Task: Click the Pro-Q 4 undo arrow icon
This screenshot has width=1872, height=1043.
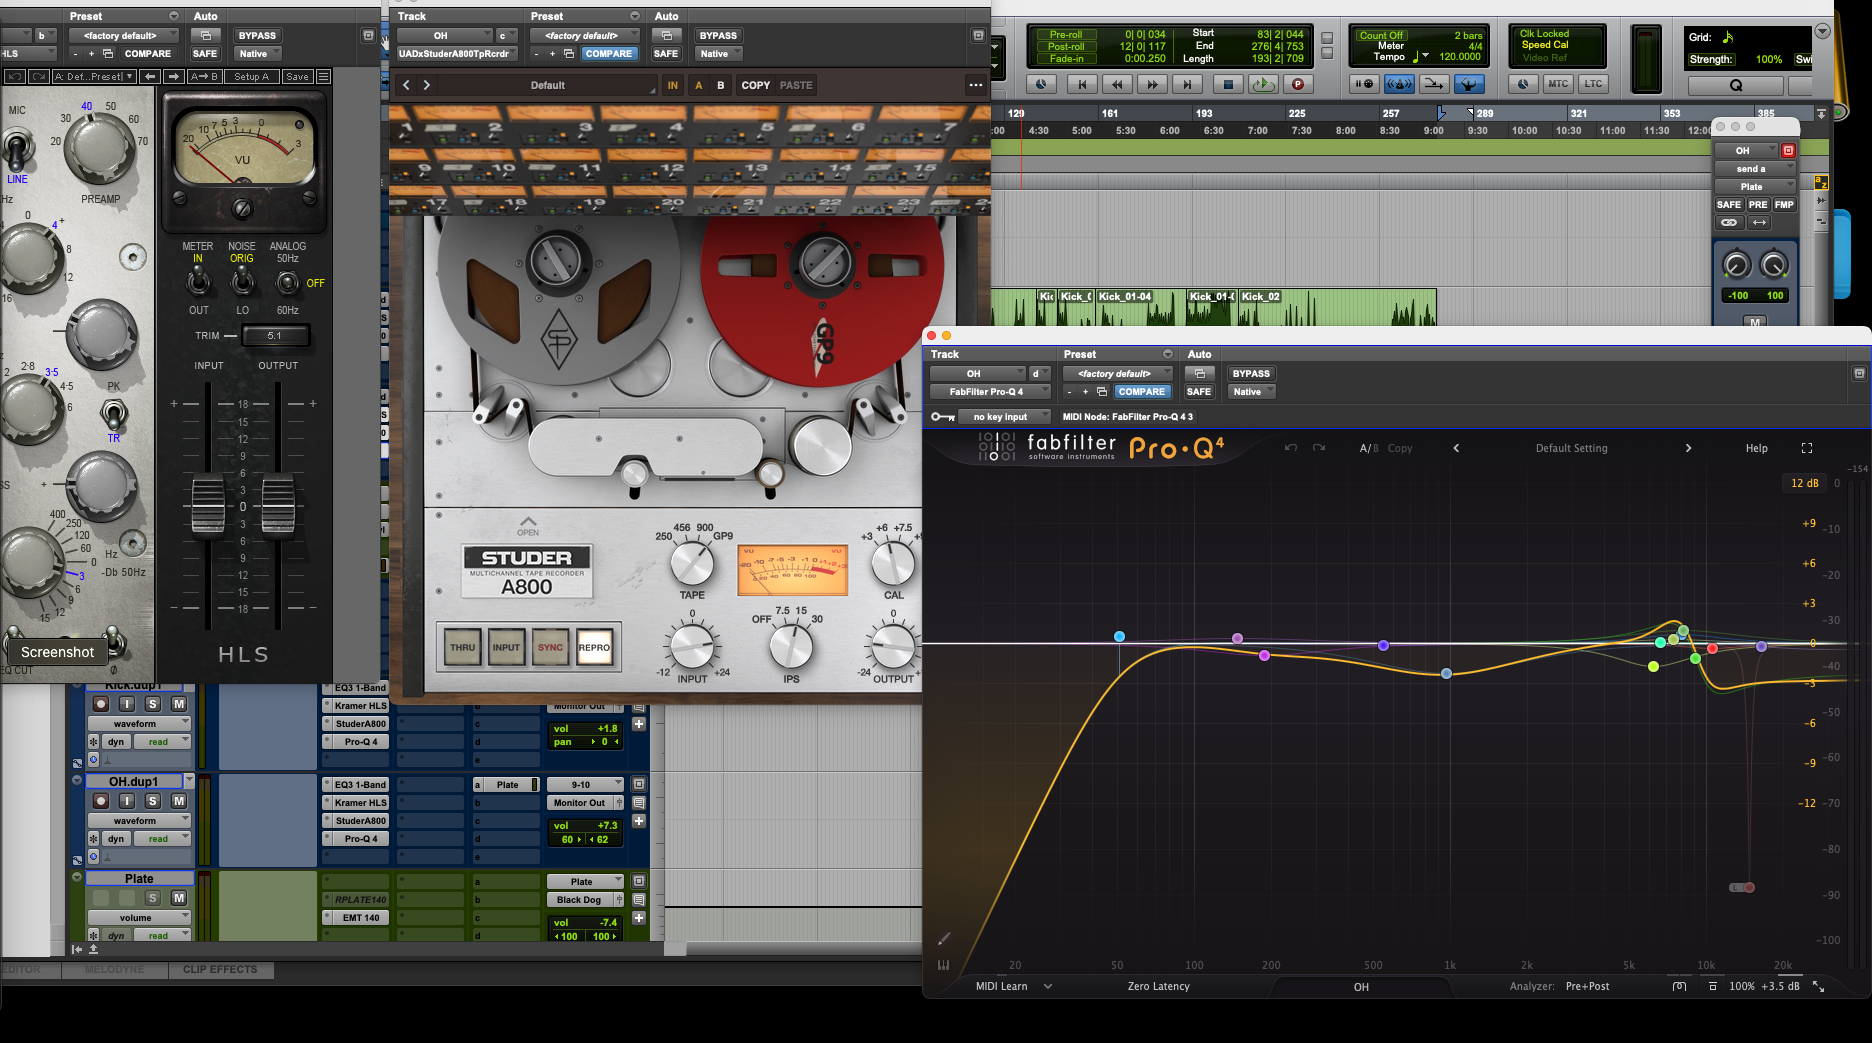Action: 1291,448
